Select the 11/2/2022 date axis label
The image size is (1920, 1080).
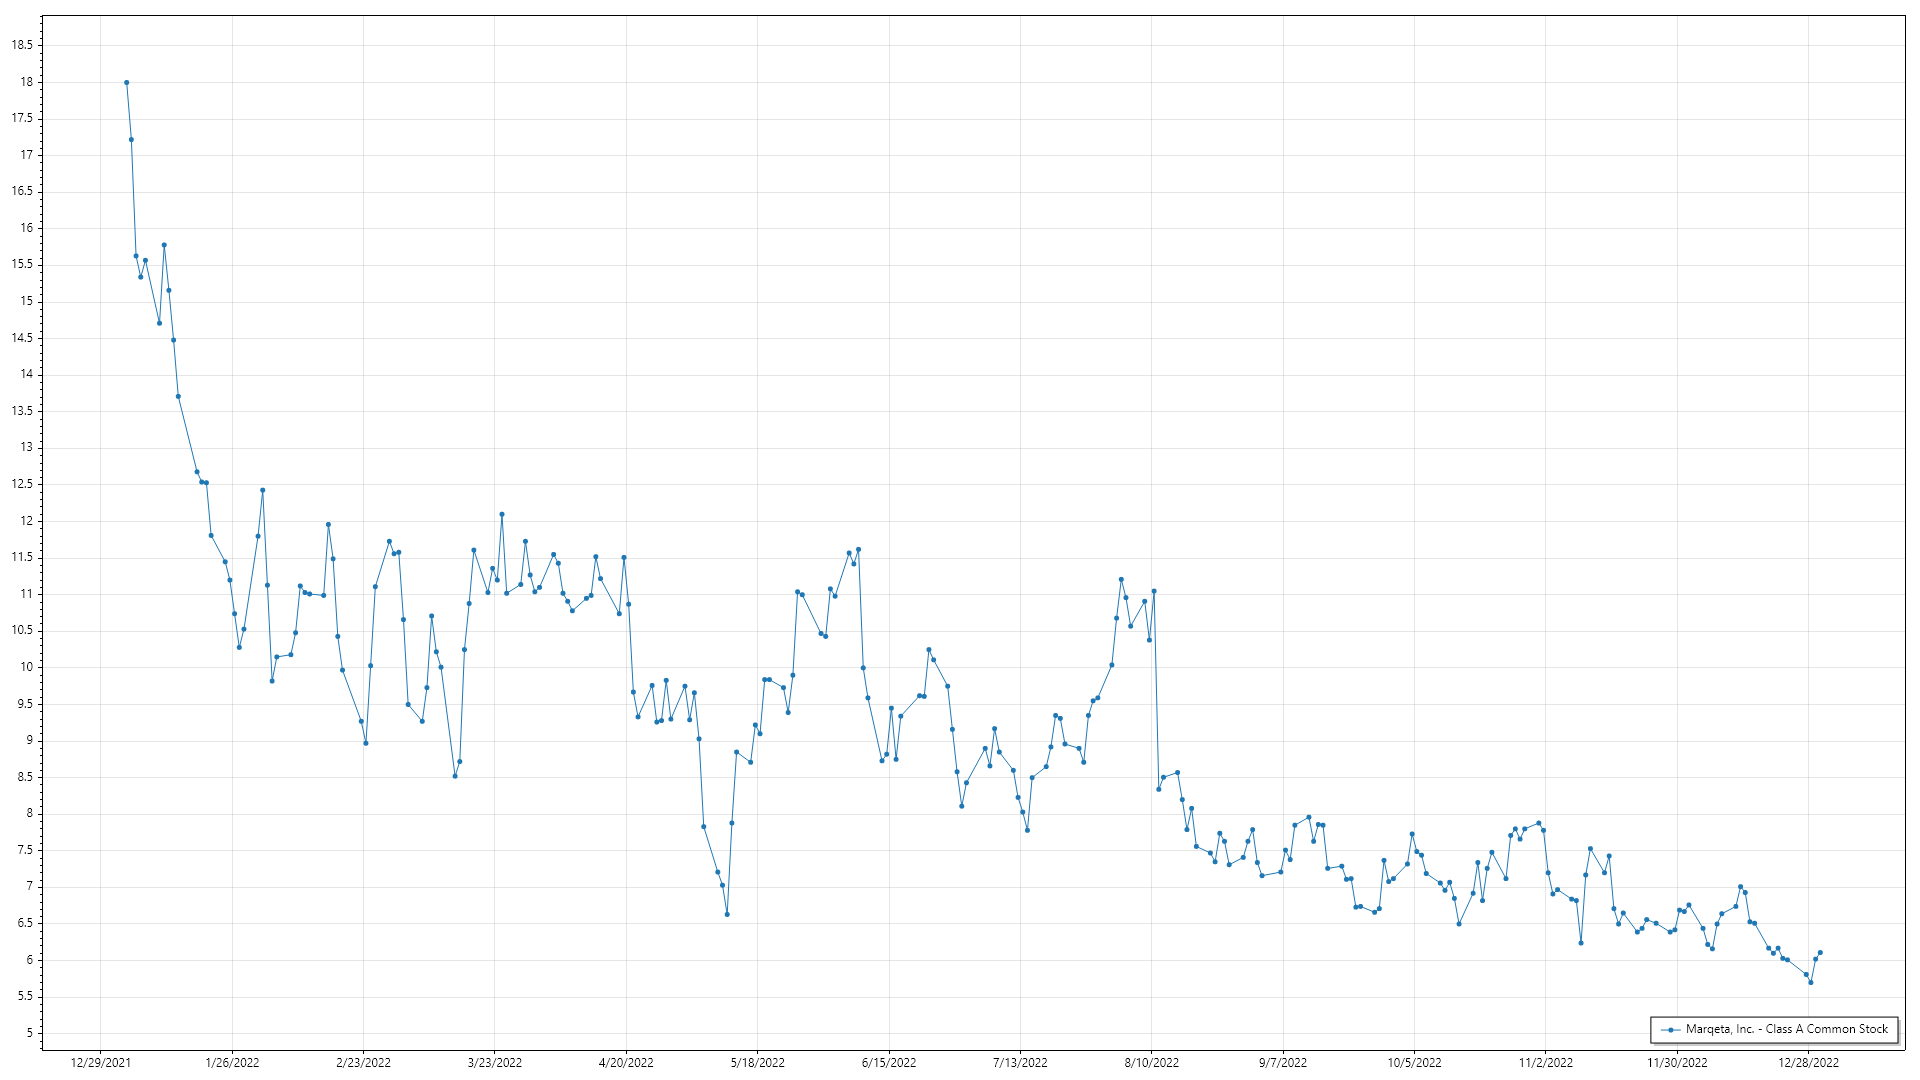coord(1545,1063)
